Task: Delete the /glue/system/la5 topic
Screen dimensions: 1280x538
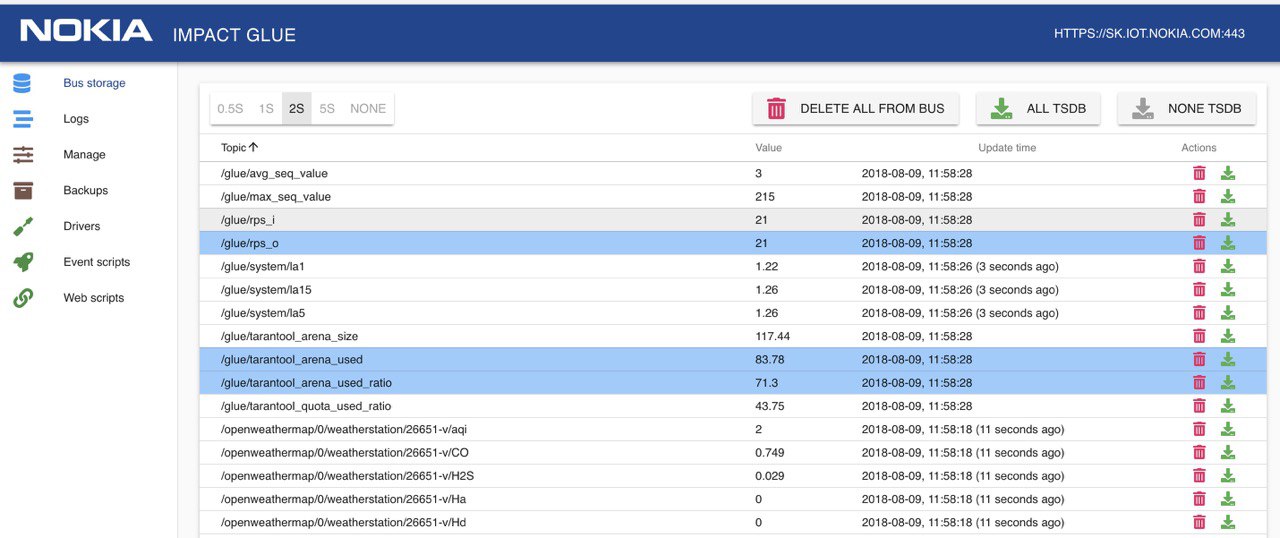Action: click(x=1199, y=313)
